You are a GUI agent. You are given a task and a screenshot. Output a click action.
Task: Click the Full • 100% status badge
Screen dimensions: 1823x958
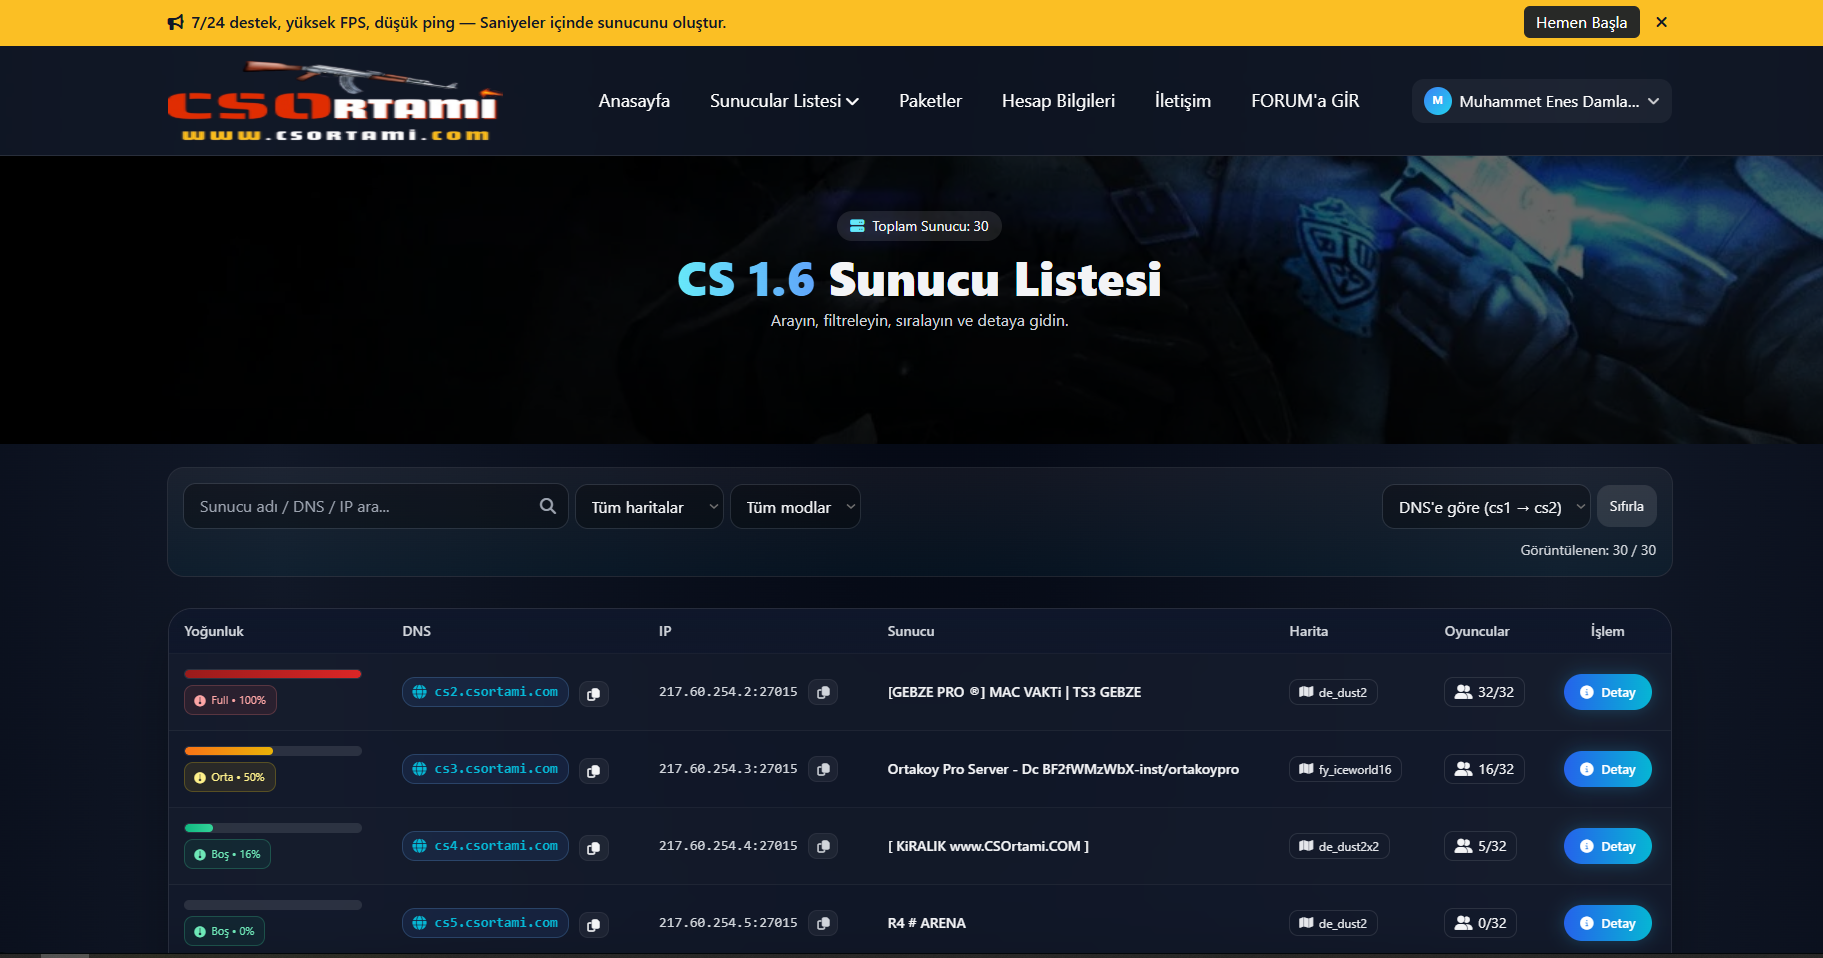click(x=230, y=700)
